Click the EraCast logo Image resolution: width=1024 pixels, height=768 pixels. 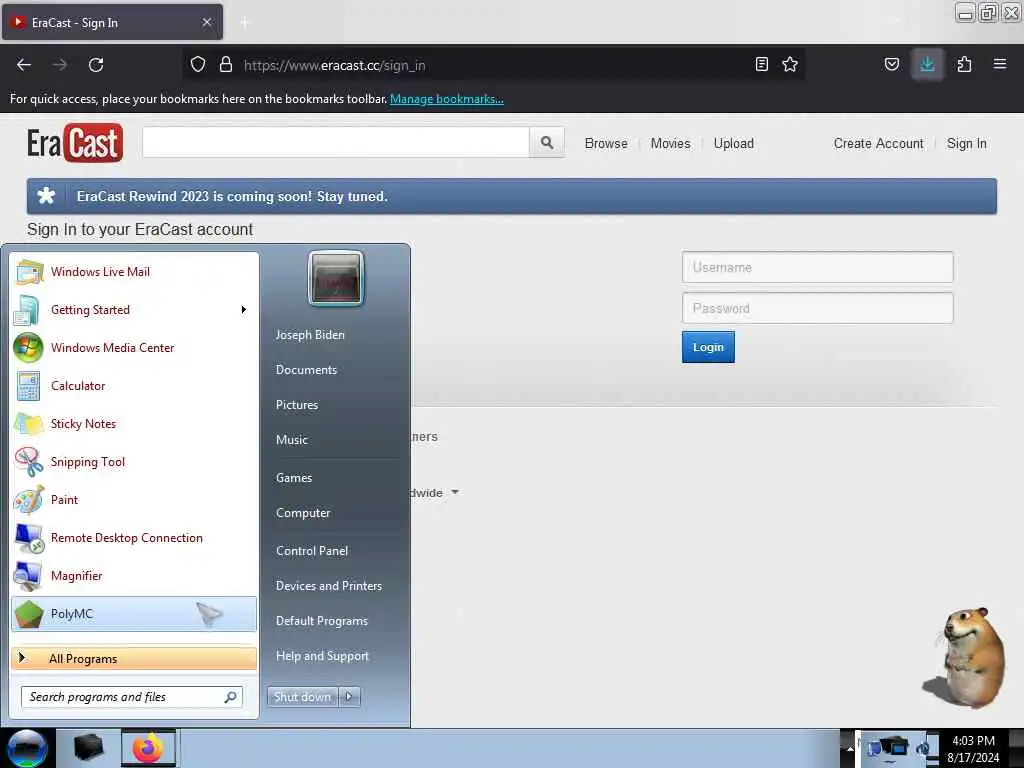click(x=74, y=143)
